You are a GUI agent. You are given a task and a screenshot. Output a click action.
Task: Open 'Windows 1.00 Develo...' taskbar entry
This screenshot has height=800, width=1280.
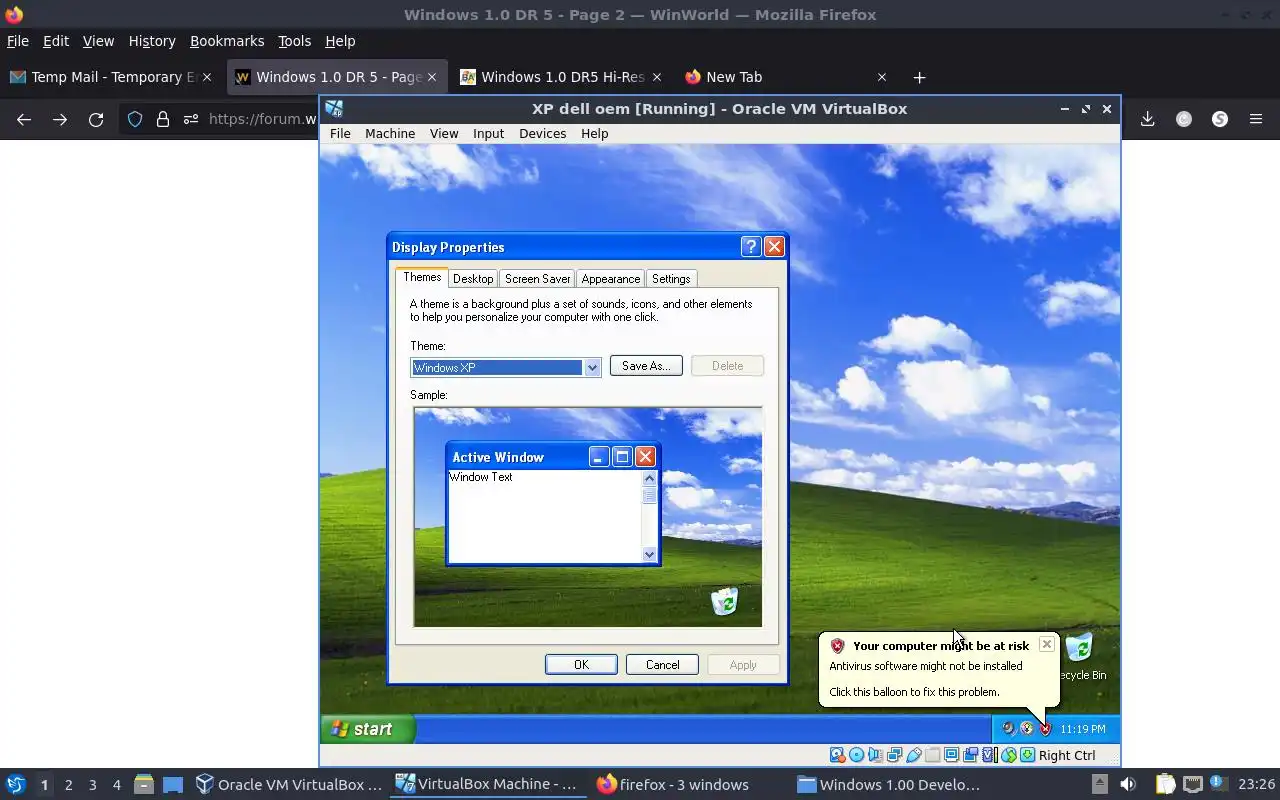pyautogui.click(x=889, y=785)
